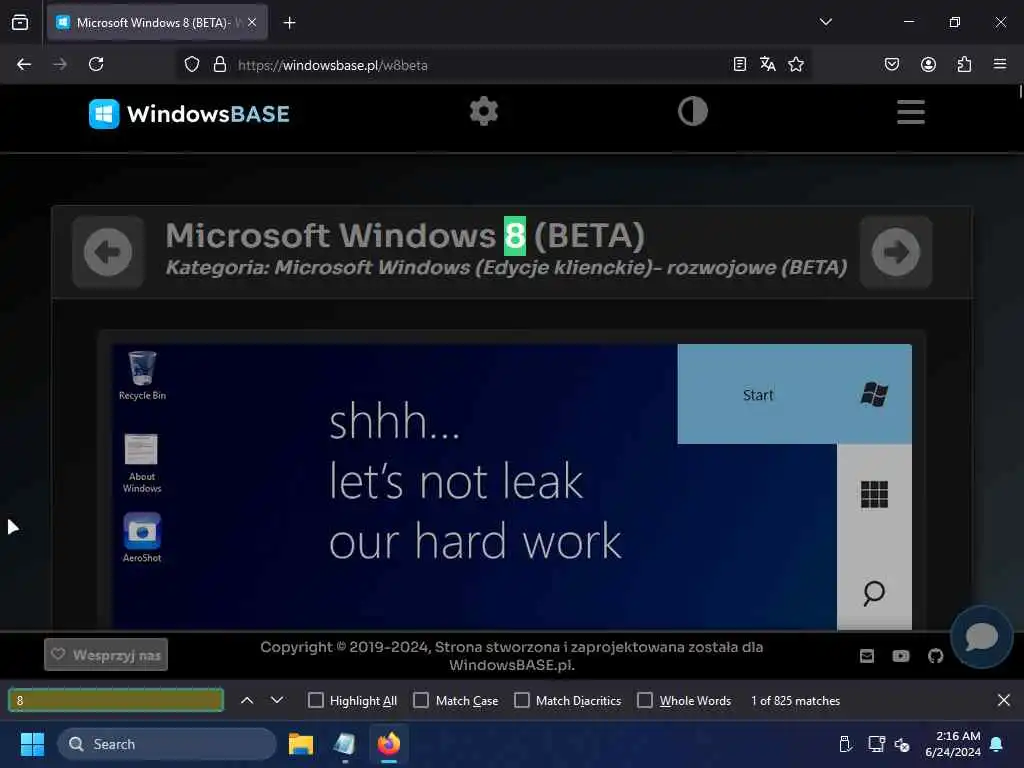Click the taskbar Search box

click(167, 744)
